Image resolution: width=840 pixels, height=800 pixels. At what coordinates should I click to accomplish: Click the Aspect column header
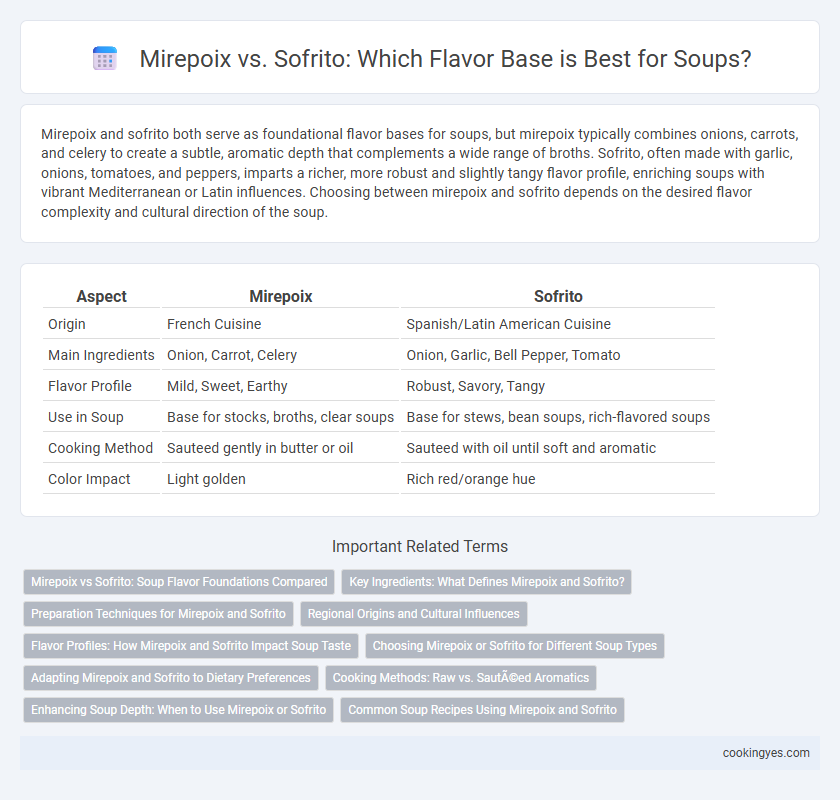(101, 296)
